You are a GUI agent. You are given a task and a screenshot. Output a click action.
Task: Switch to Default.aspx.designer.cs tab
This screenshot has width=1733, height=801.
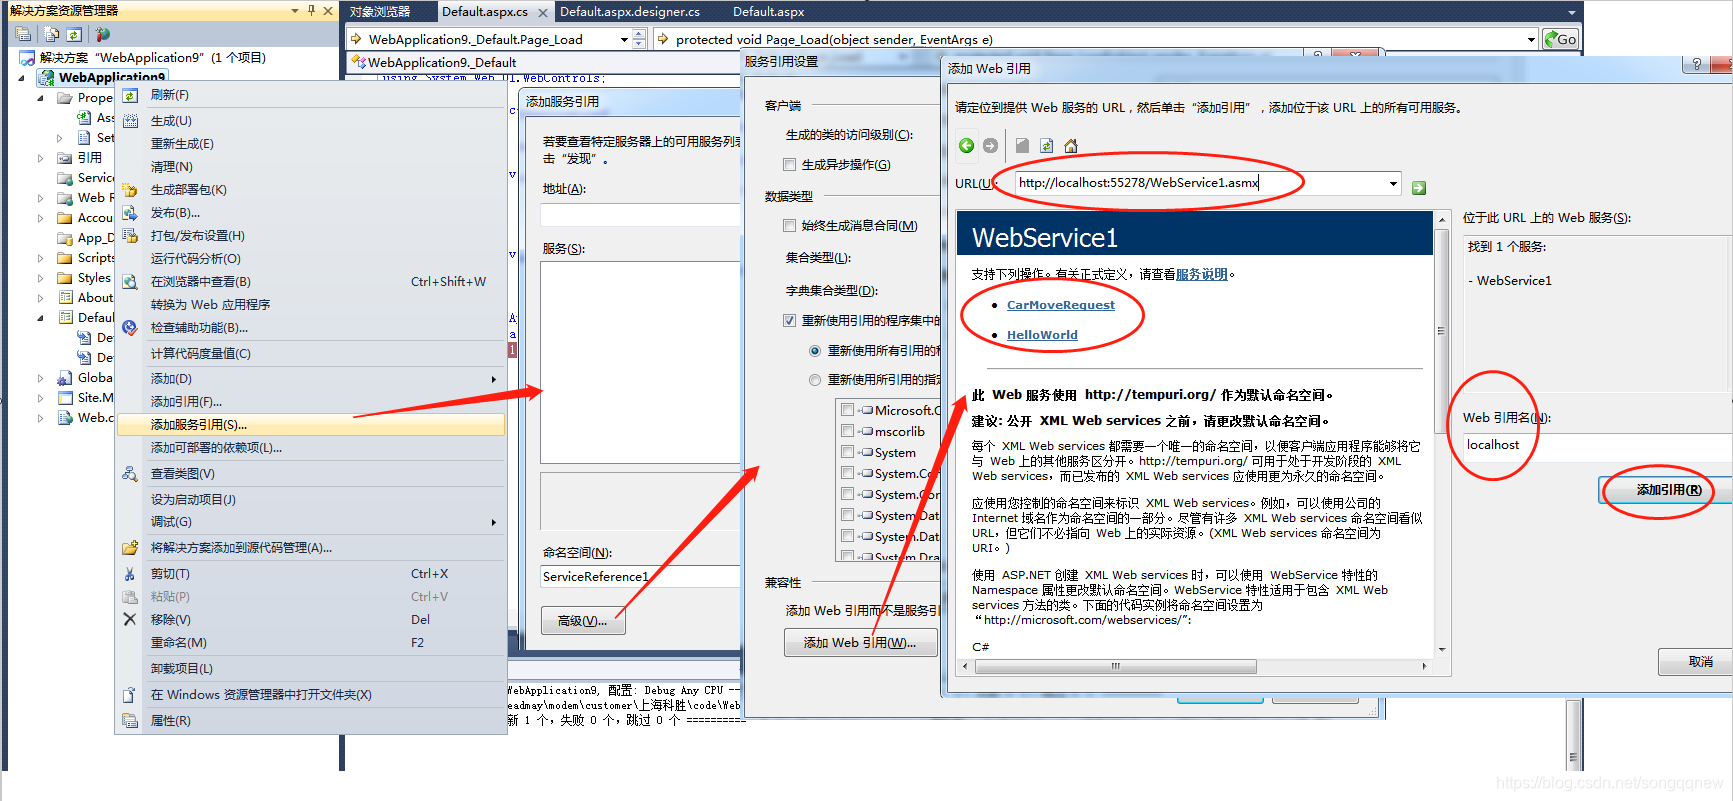(x=630, y=12)
